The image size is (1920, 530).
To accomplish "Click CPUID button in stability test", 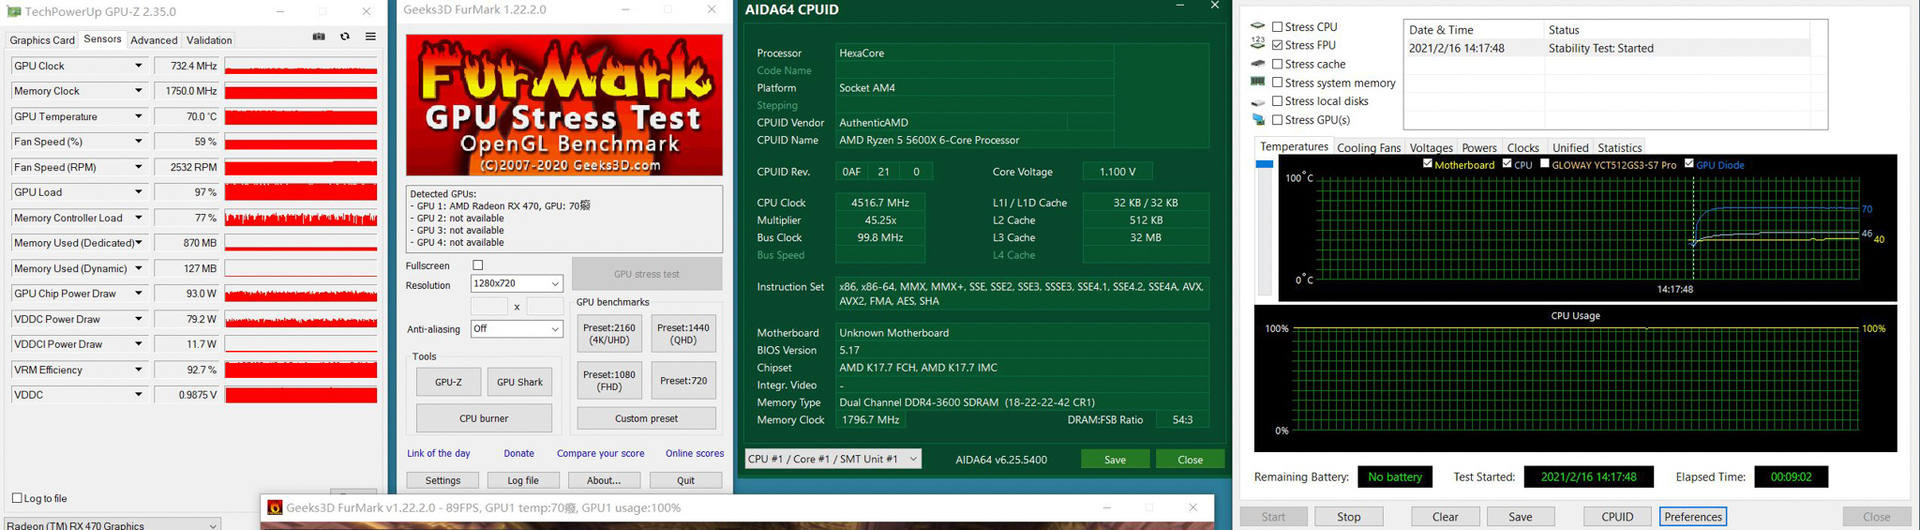I will click(1617, 517).
